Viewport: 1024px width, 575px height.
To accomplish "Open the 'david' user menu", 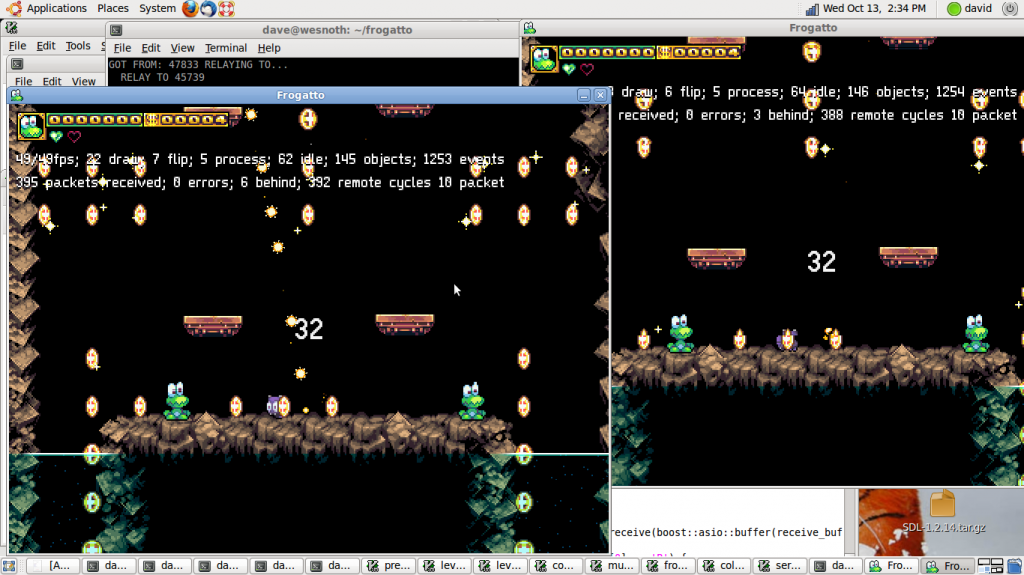I will click(x=978, y=8).
